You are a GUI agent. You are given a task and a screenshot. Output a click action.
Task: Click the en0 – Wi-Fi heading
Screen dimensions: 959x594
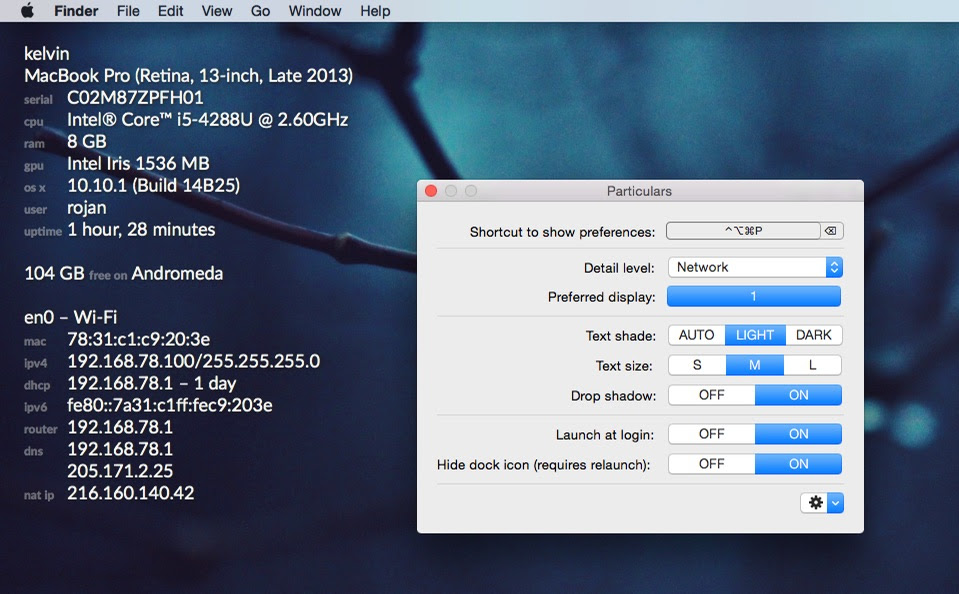pos(70,317)
